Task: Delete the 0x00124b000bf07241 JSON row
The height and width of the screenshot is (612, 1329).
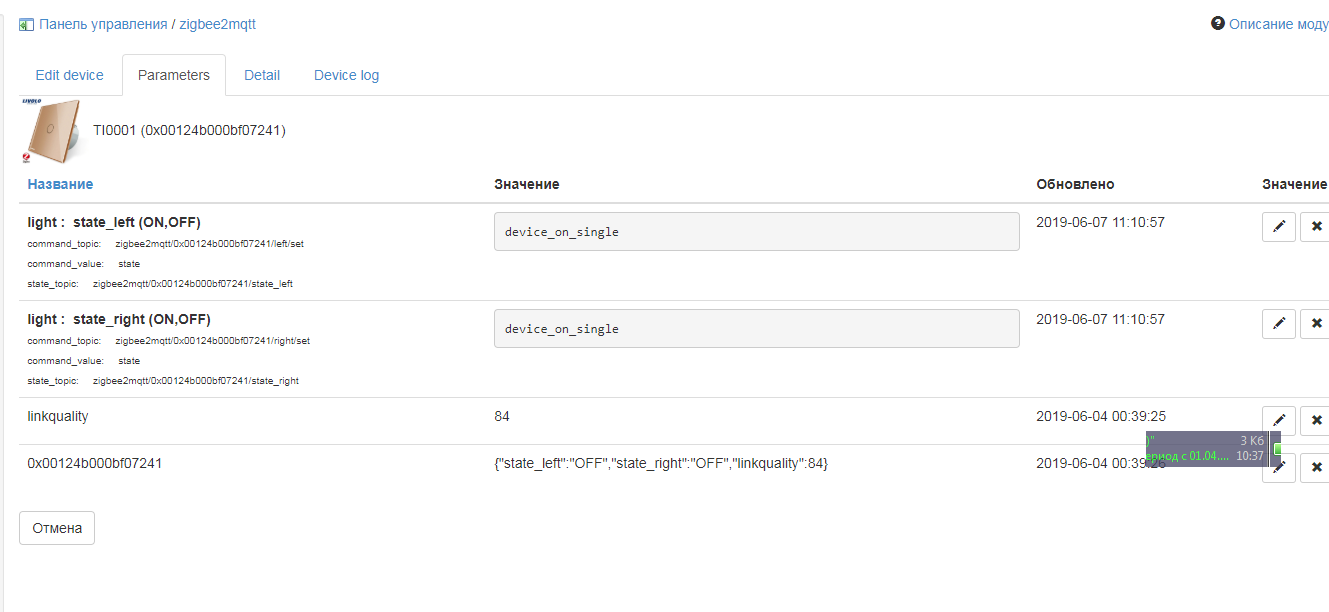Action: coord(1315,468)
